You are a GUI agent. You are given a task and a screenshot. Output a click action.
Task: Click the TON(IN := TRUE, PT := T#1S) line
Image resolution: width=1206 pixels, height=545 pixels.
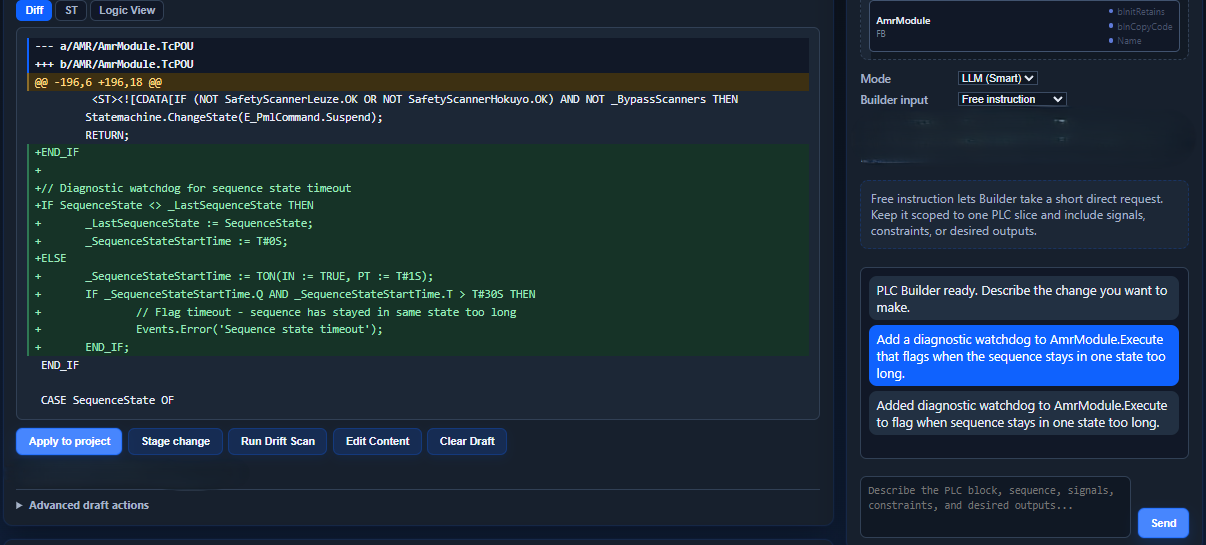pyautogui.click(x=418, y=276)
